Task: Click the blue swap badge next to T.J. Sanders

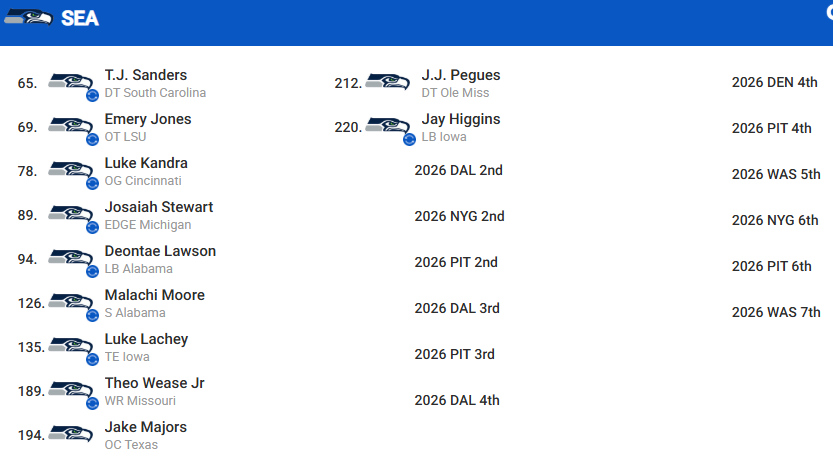Action: (92, 96)
